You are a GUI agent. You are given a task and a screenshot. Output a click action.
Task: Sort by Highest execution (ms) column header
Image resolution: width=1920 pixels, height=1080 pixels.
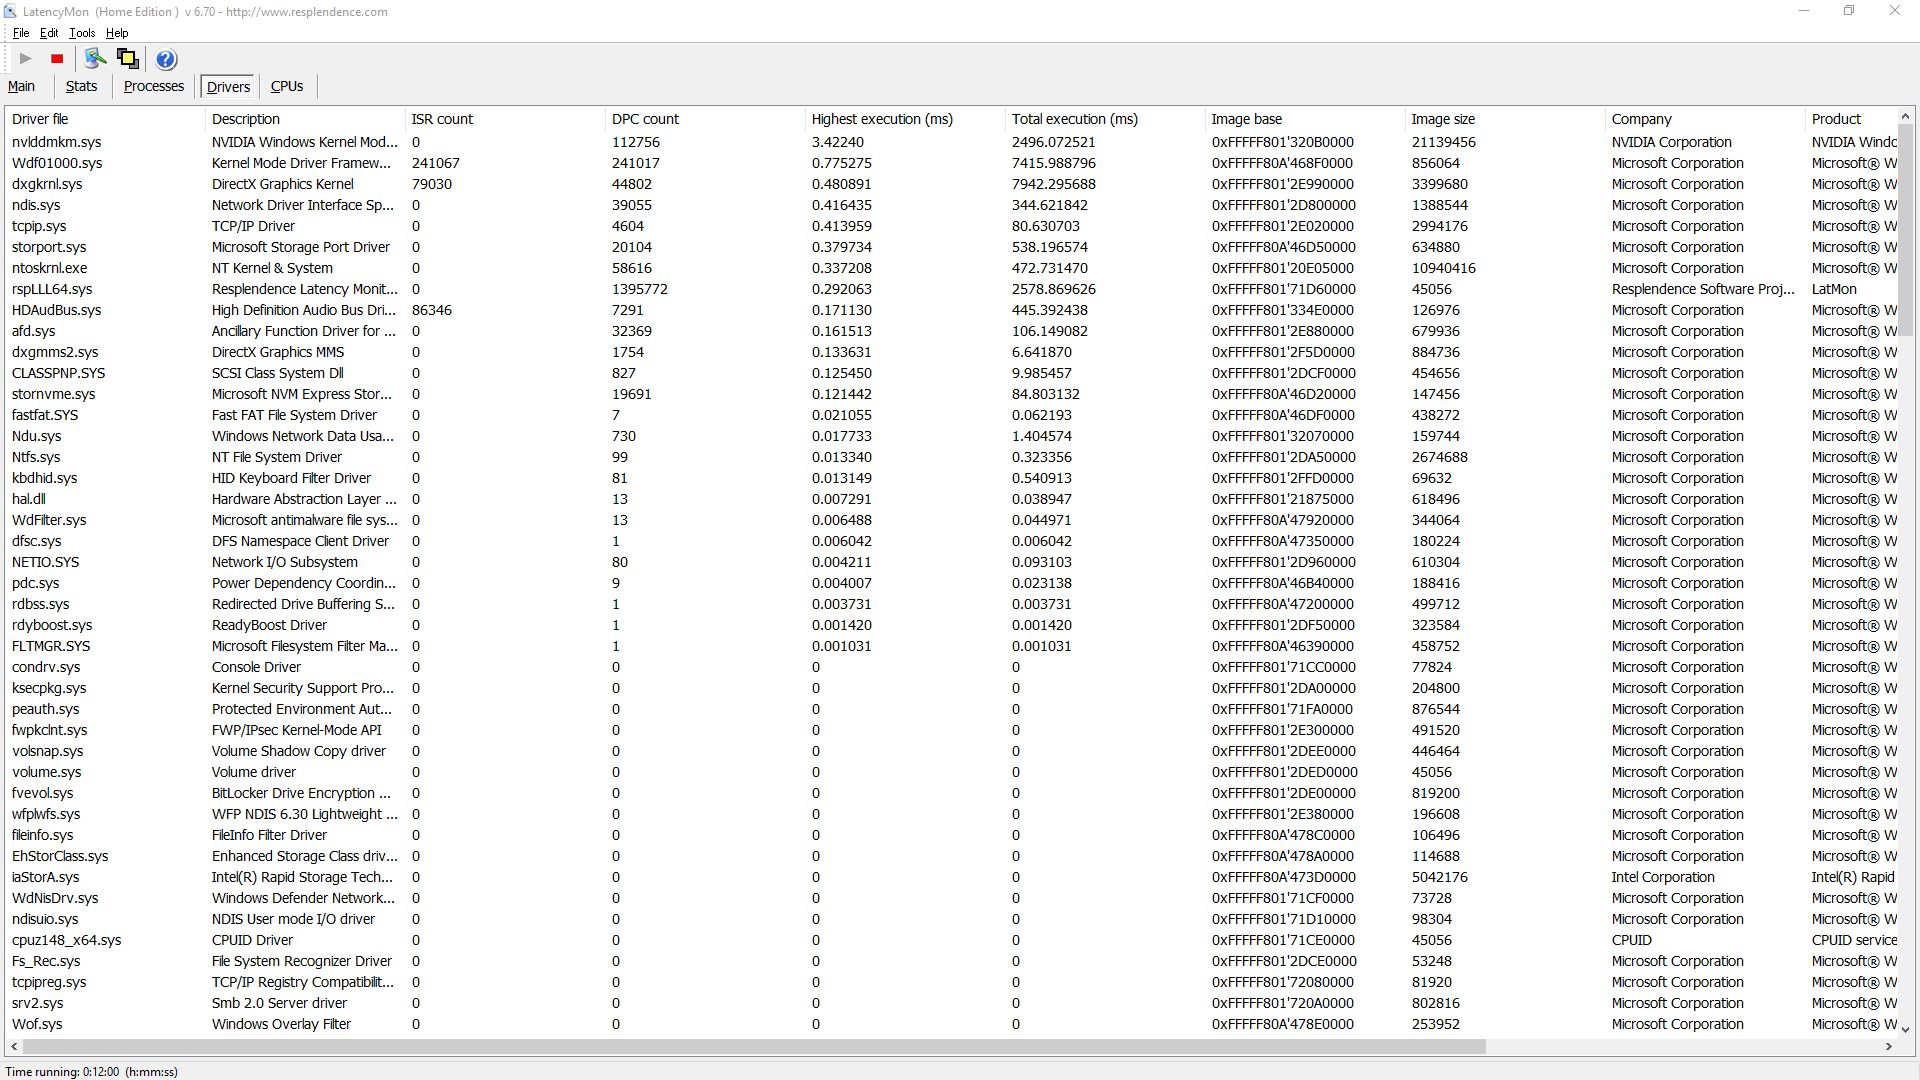[x=882, y=119]
